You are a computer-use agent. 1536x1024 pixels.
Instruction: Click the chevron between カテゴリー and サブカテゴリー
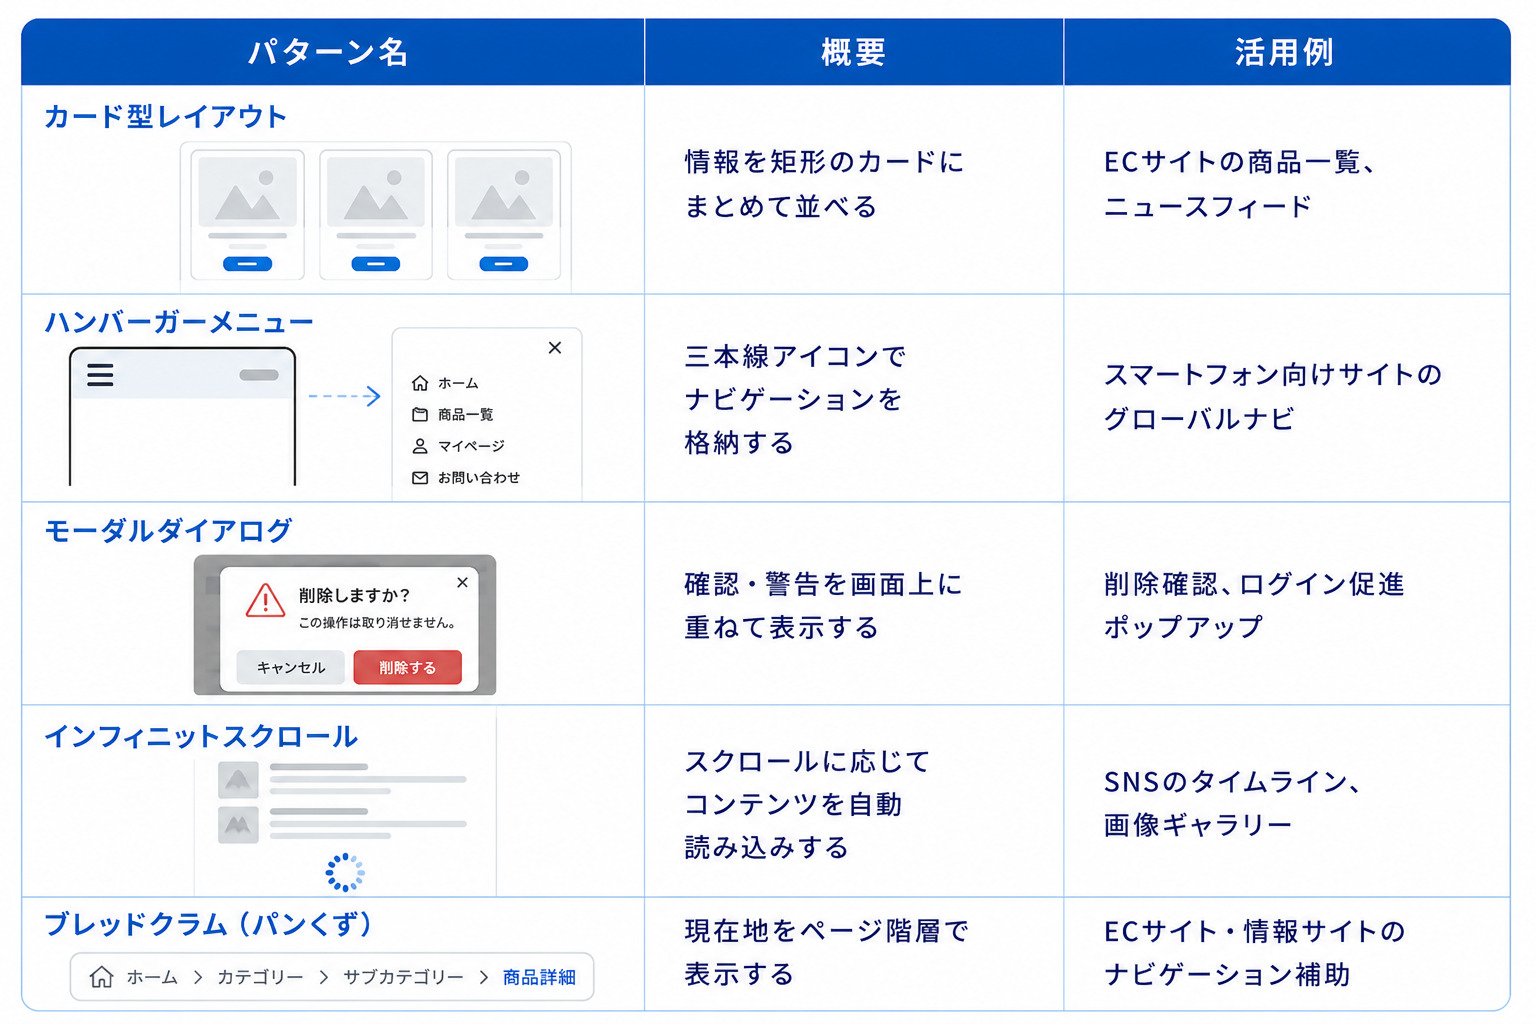pos(323,977)
